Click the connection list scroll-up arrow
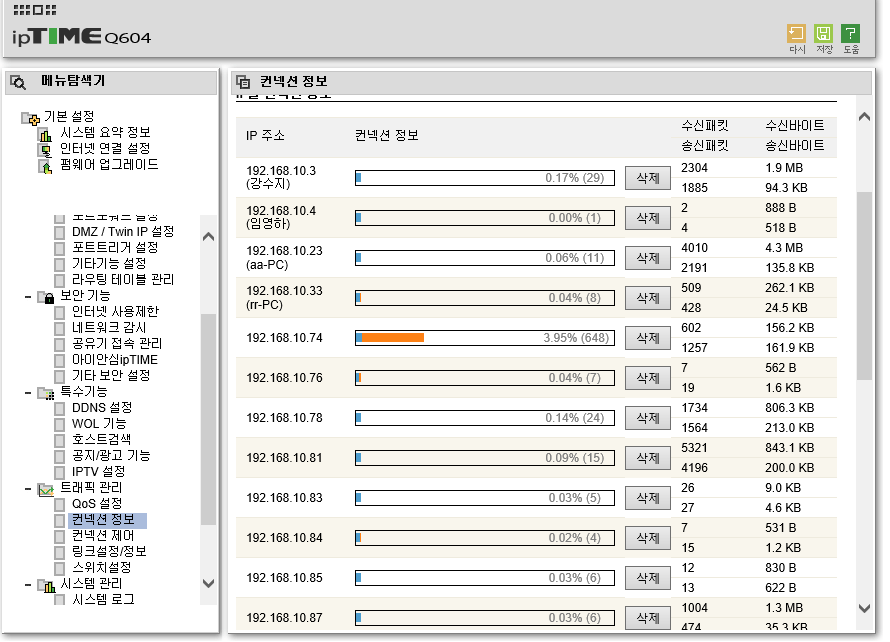 click(864, 117)
